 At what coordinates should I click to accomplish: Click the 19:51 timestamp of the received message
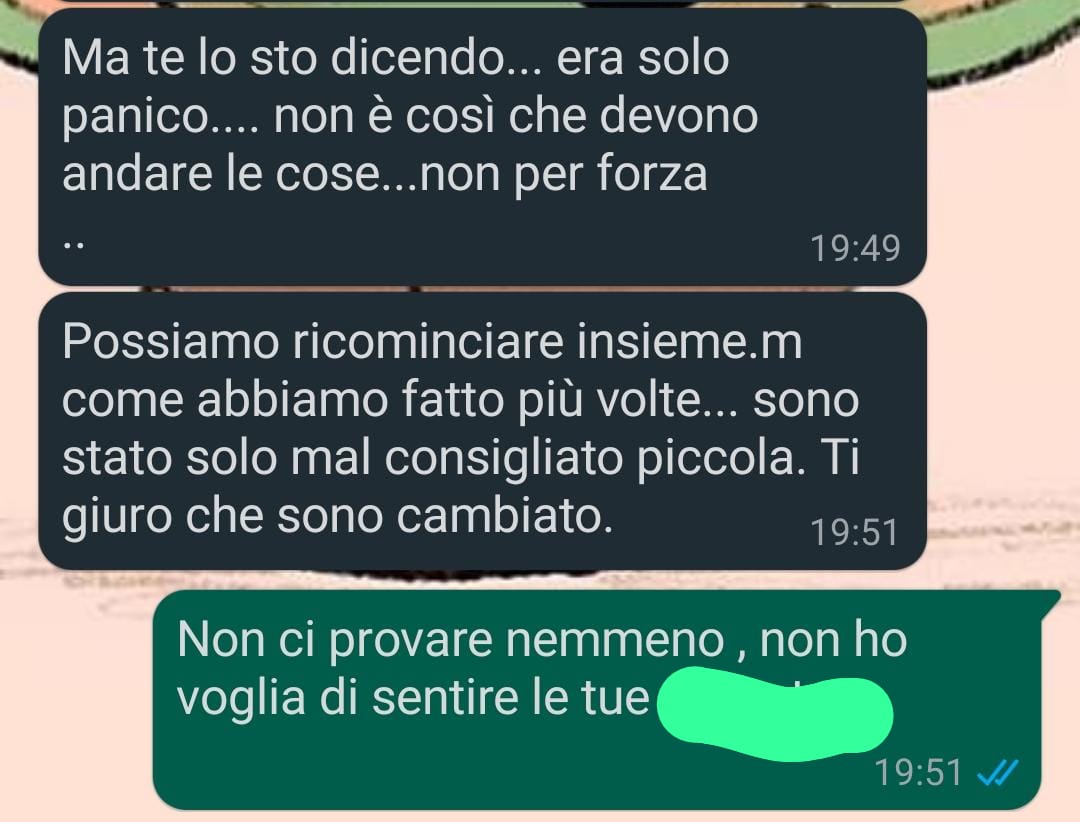tap(854, 533)
